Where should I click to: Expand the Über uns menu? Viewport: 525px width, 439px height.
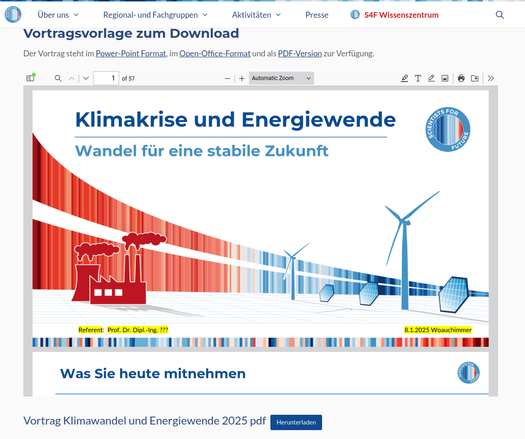click(58, 15)
